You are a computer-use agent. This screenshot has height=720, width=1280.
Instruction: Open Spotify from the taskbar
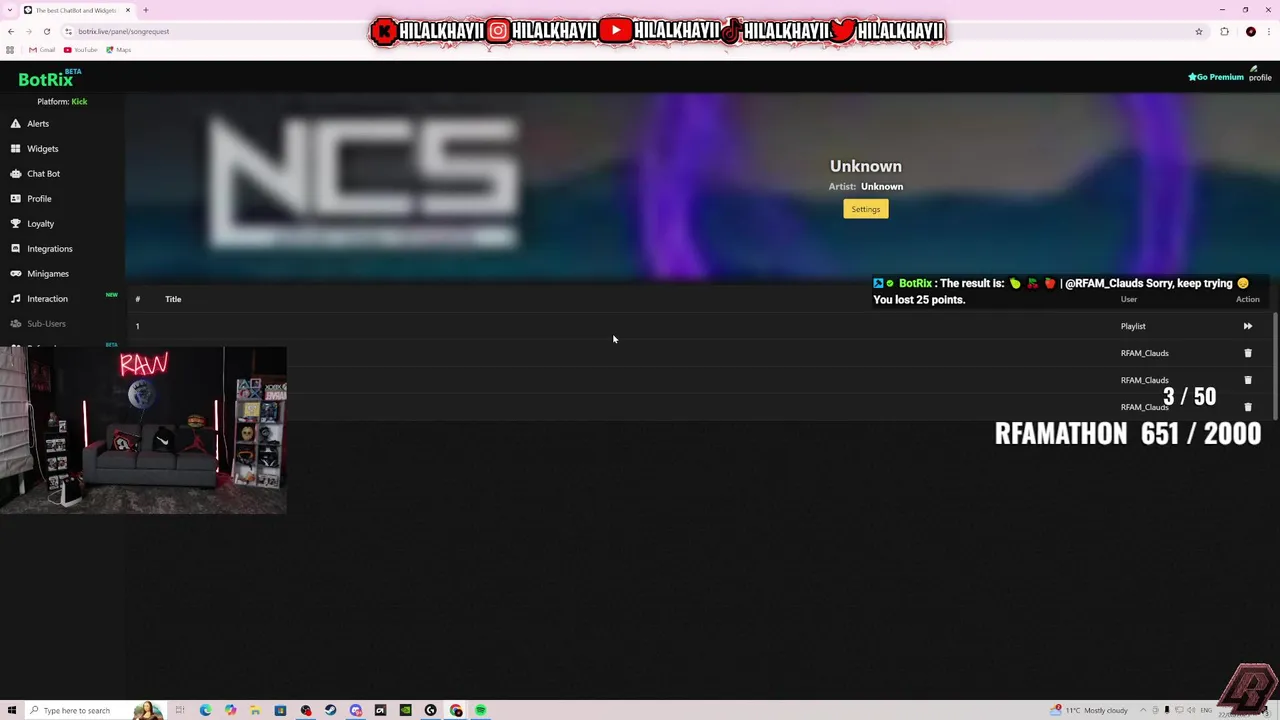click(480, 710)
